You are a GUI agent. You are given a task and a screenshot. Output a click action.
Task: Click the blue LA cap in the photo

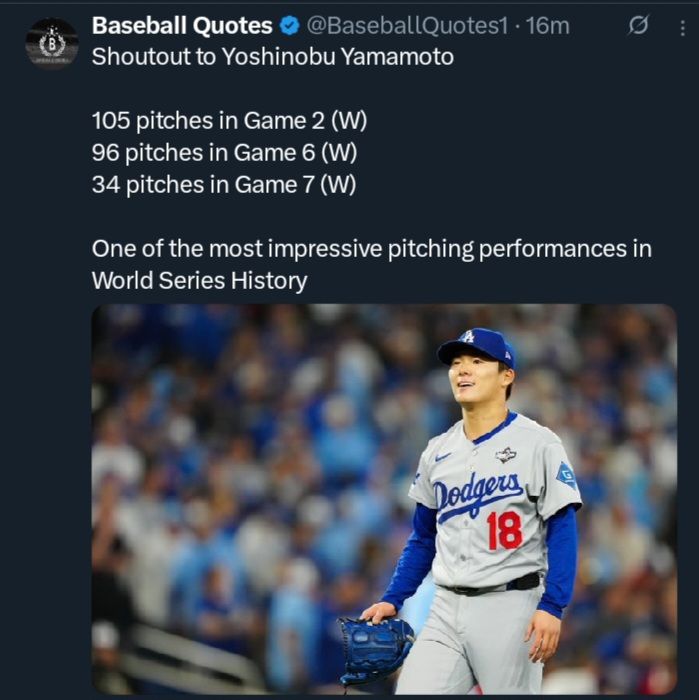476,346
